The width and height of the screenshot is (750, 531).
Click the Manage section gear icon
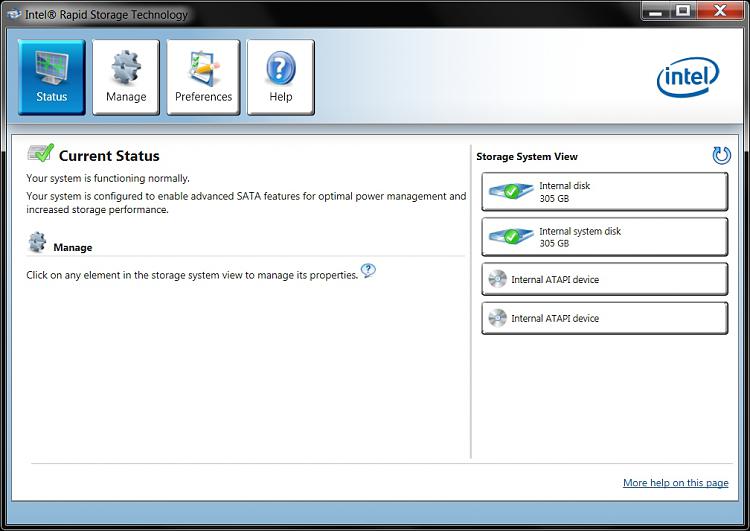[x=37, y=243]
